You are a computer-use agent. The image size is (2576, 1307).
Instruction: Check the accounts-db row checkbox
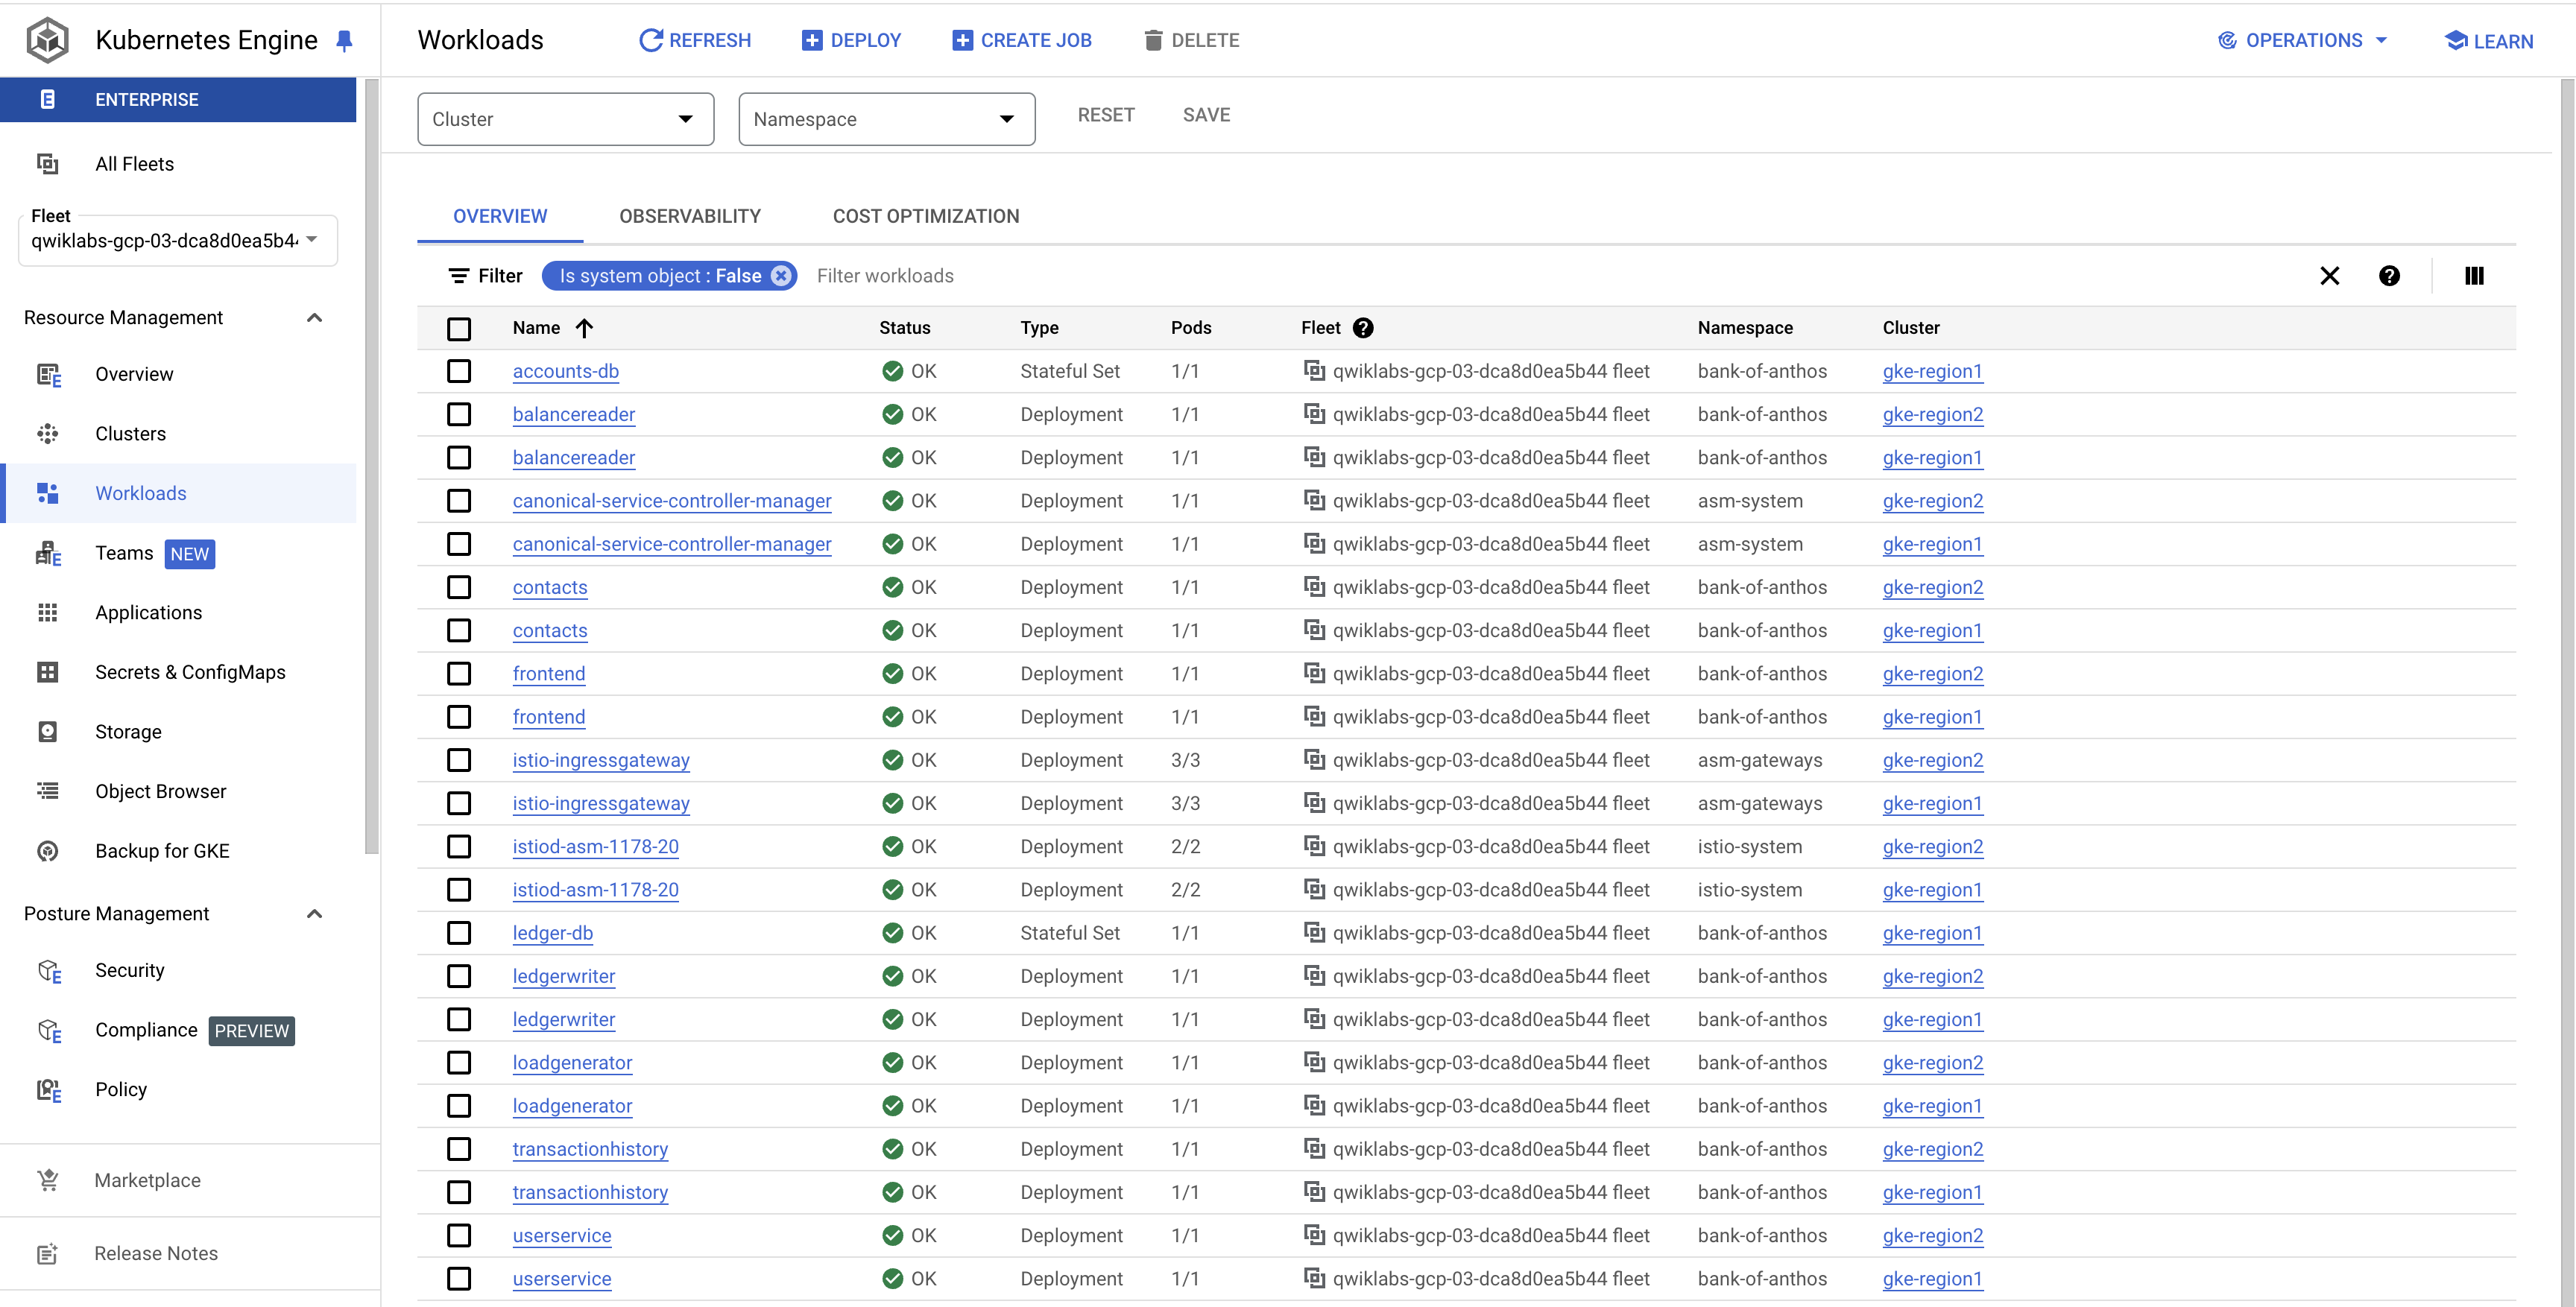(x=459, y=371)
